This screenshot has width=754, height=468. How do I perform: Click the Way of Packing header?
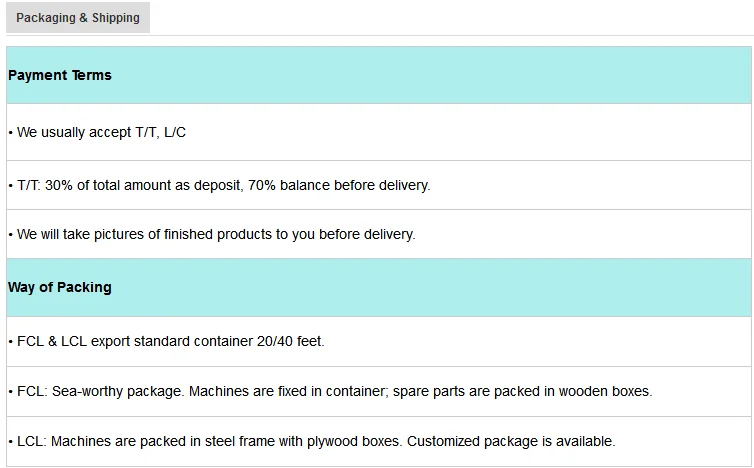point(60,287)
